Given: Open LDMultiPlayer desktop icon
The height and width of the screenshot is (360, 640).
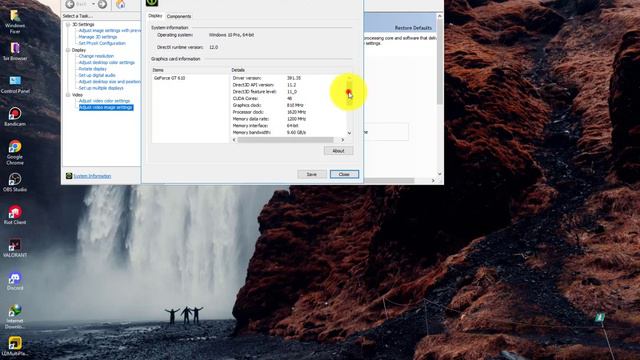Looking at the screenshot, I should click(15, 347).
